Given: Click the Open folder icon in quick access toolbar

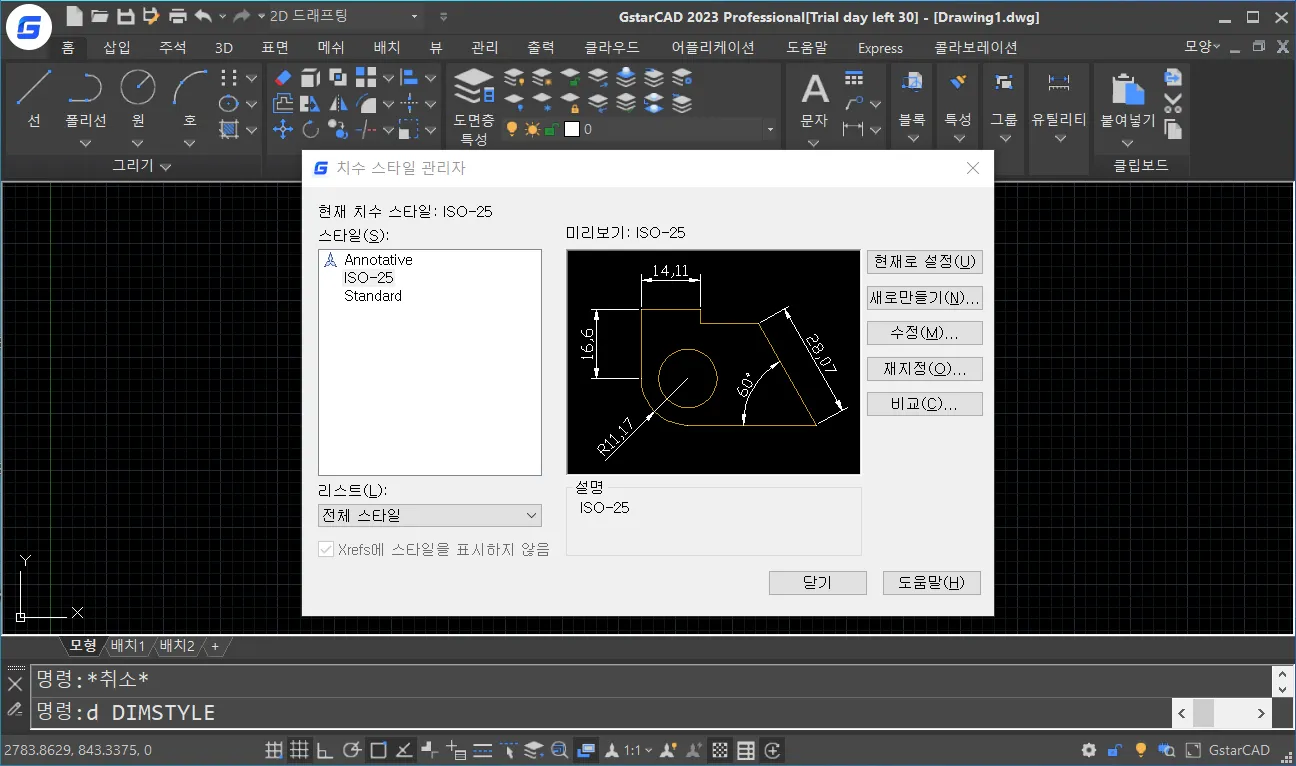Looking at the screenshot, I should pos(99,16).
